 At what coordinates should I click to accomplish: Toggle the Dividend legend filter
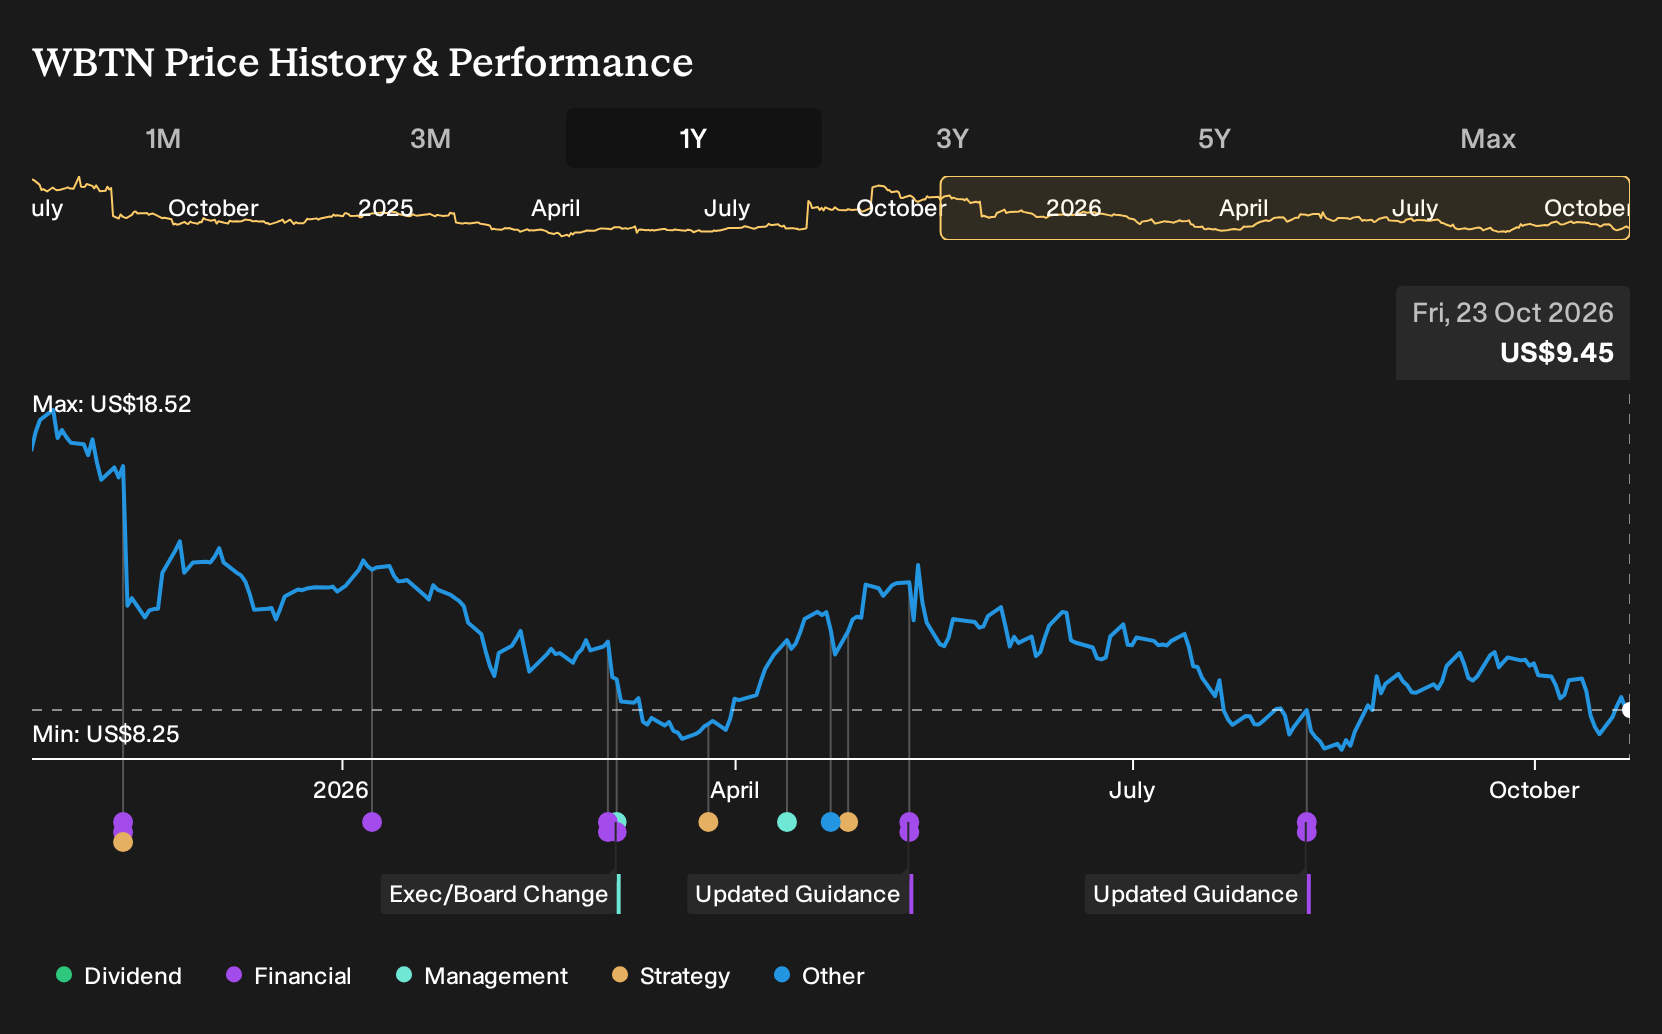[119, 976]
